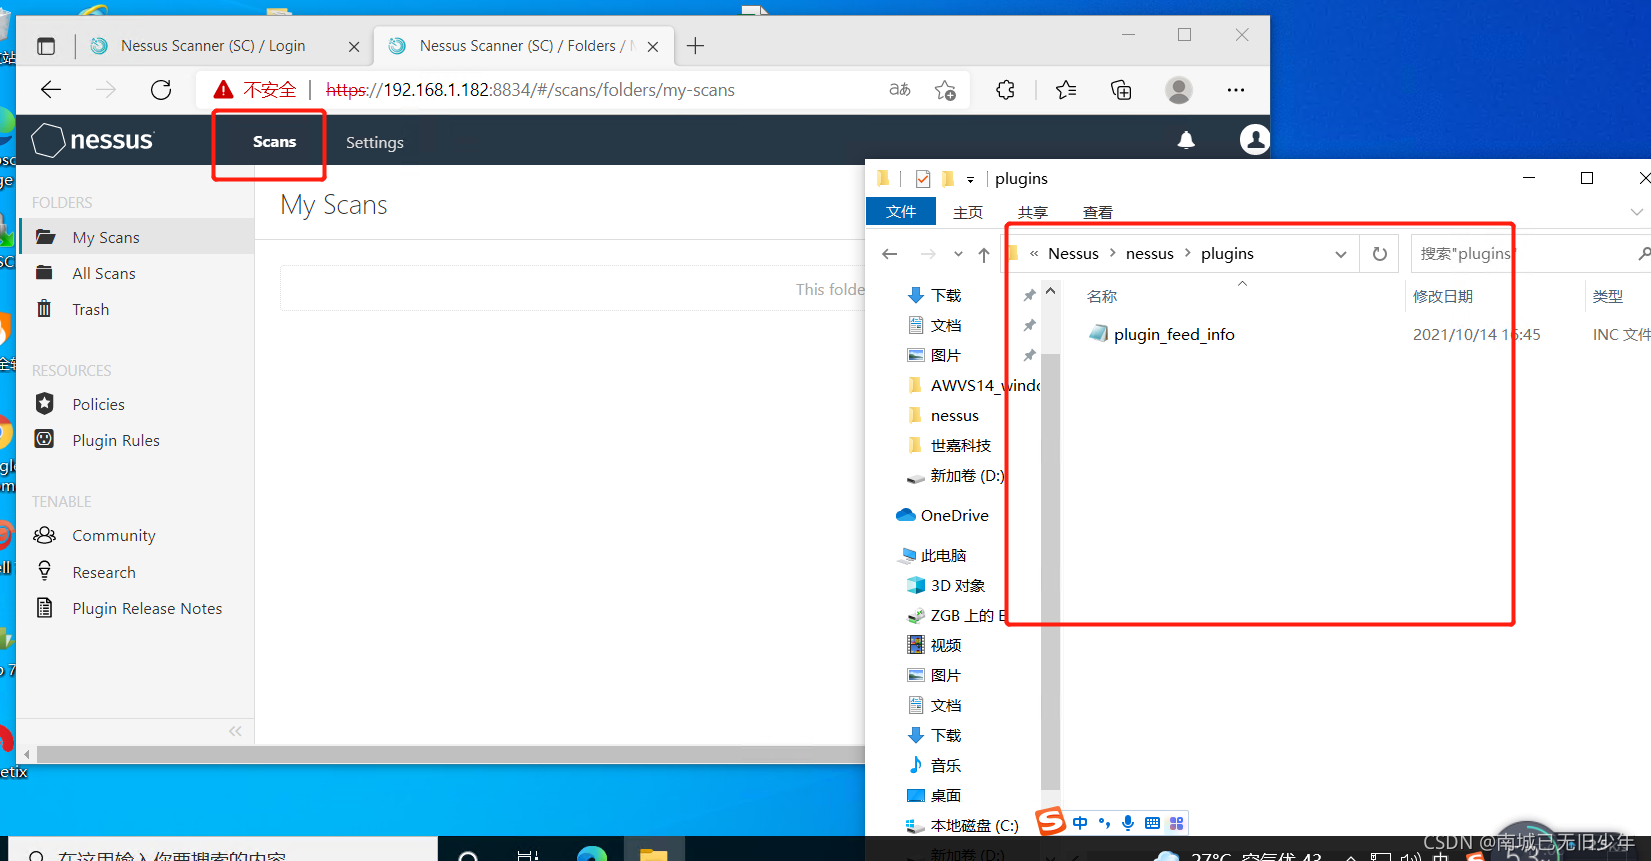Open Community link in Tenable section
The width and height of the screenshot is (1651, 861).
tap(114, 535)
